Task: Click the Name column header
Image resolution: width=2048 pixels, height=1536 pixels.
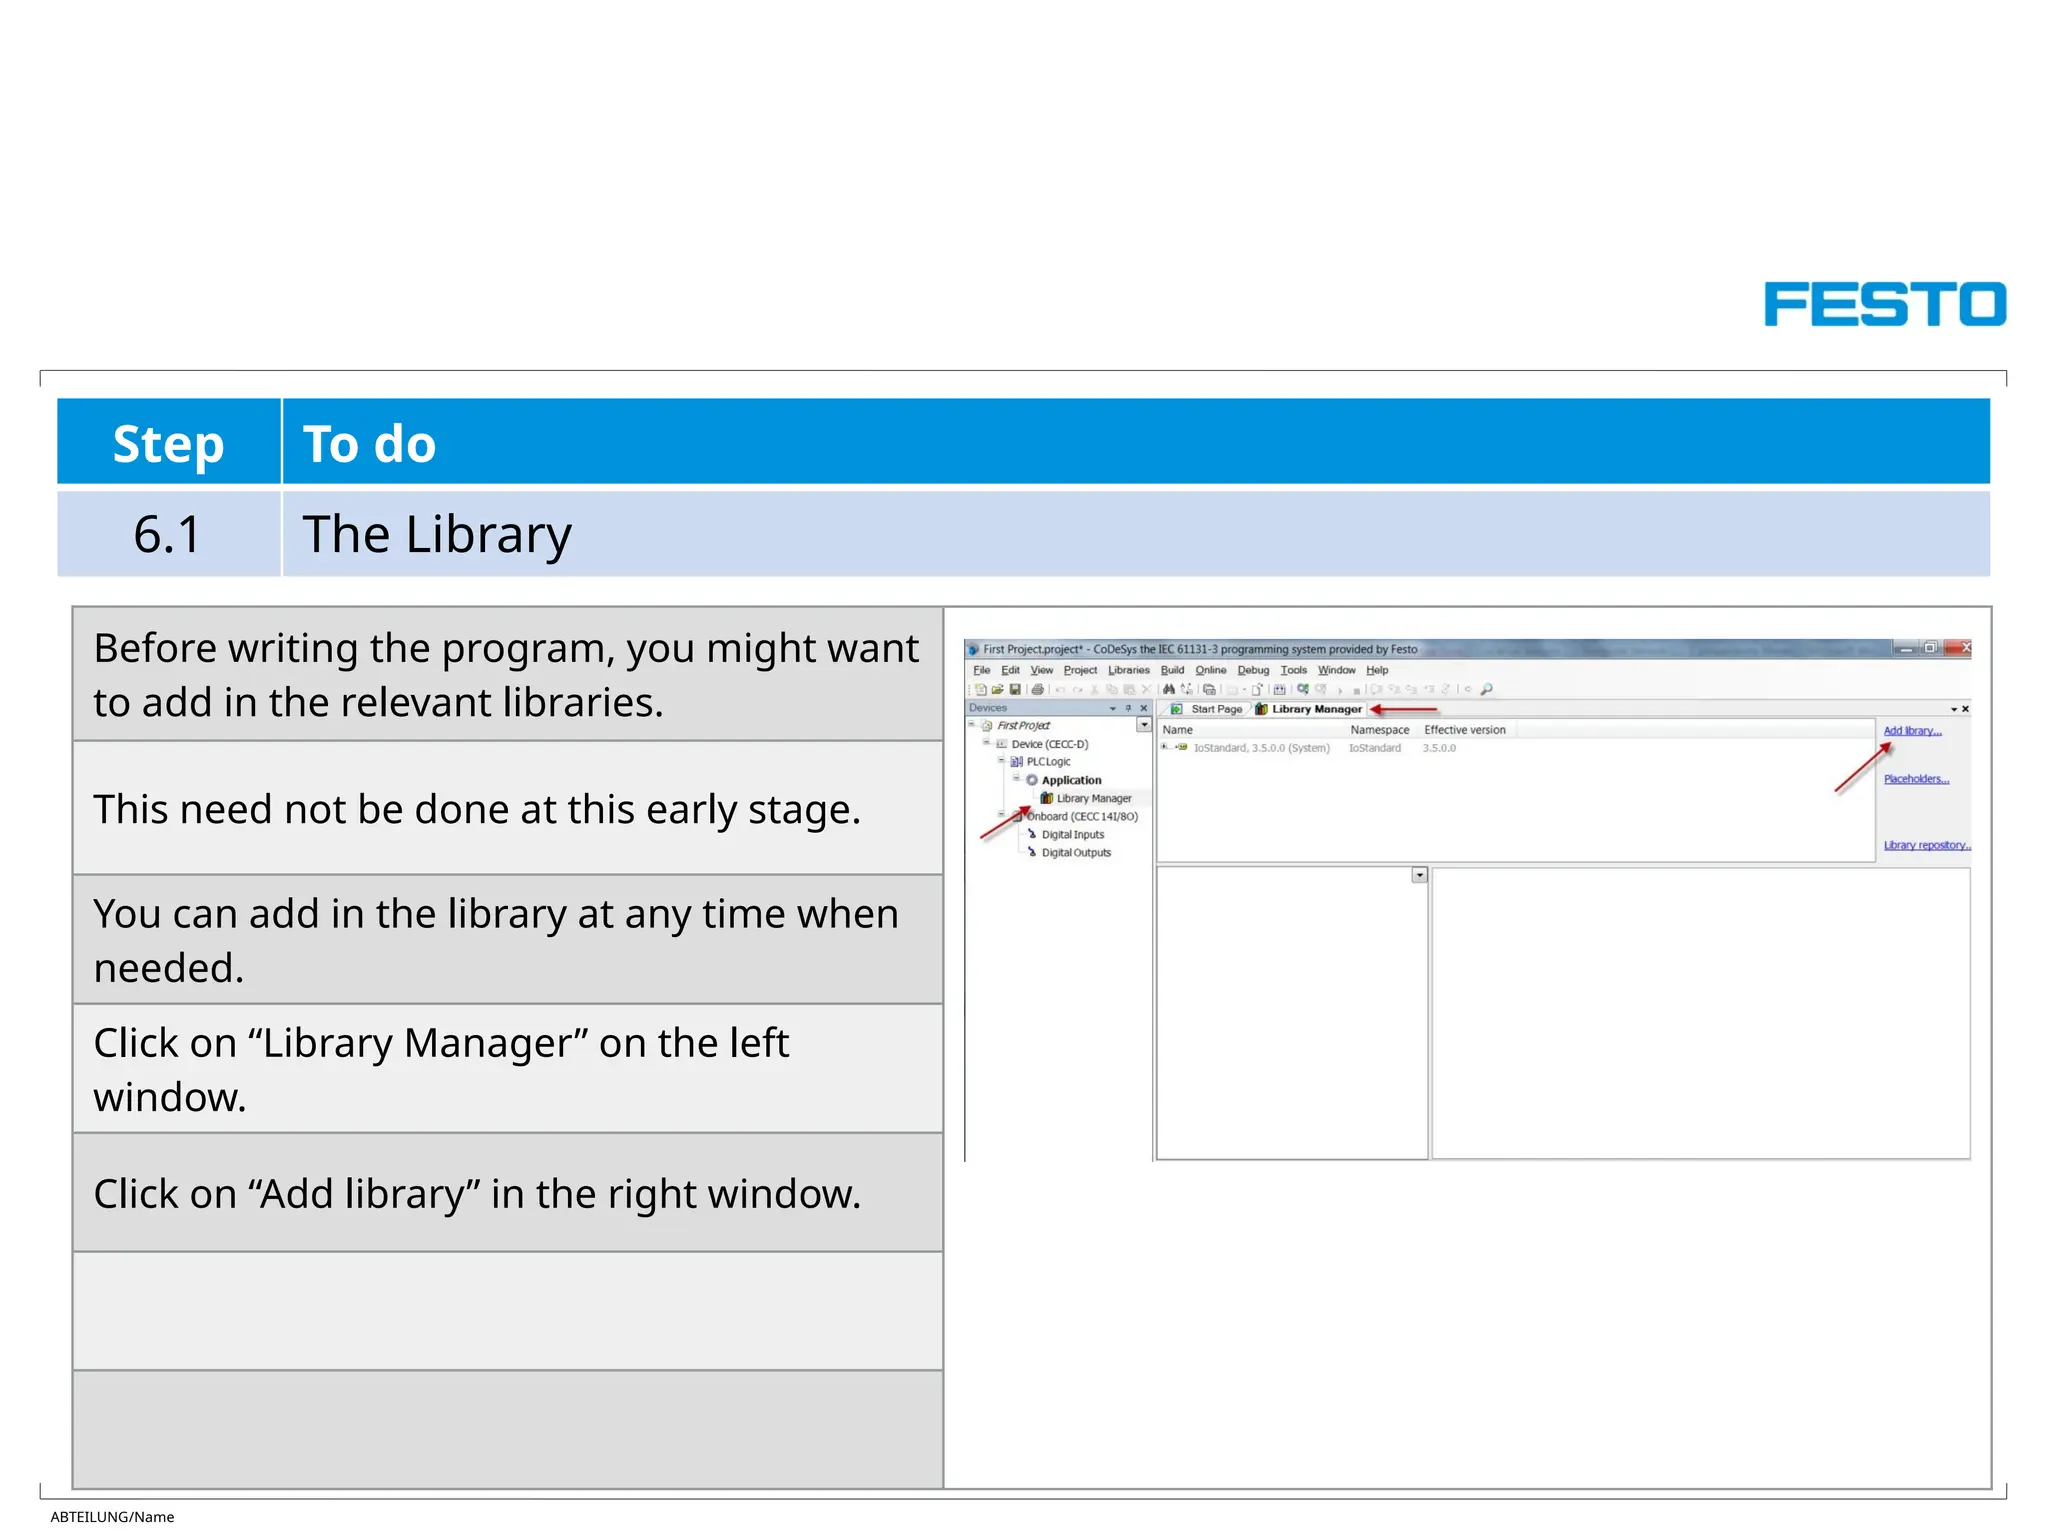Action: tap(1177, 730)
